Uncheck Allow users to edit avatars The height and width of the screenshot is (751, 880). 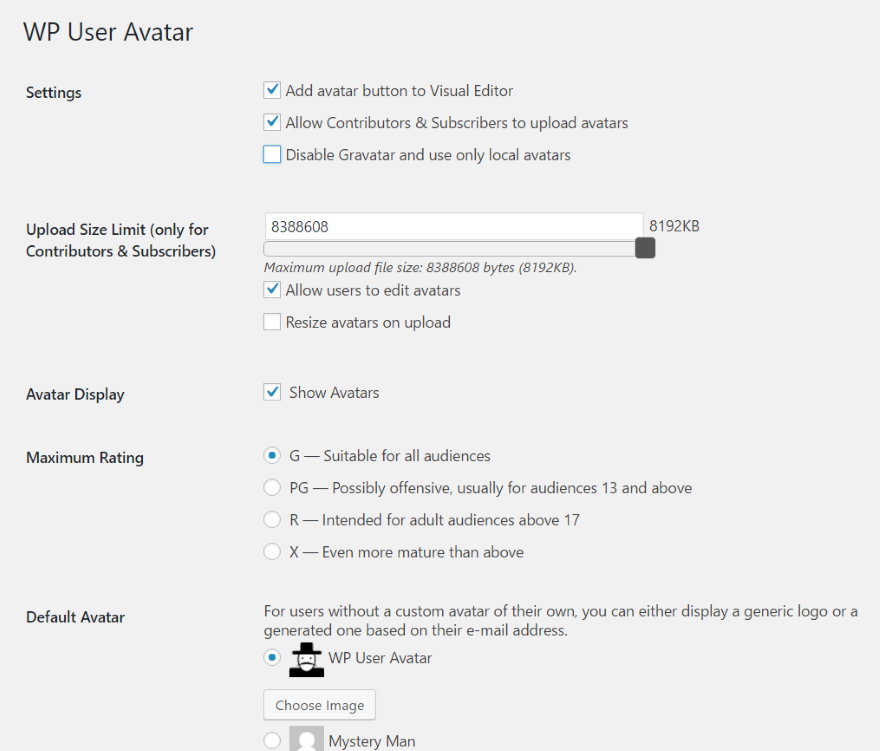[272, 290]
